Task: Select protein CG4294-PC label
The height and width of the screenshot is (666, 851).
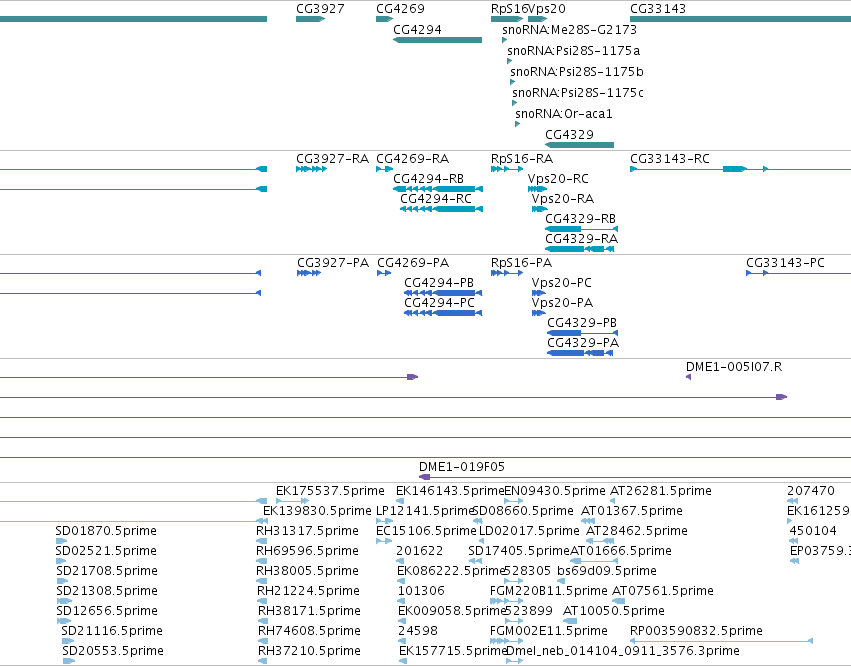Action: click(439, 303)
